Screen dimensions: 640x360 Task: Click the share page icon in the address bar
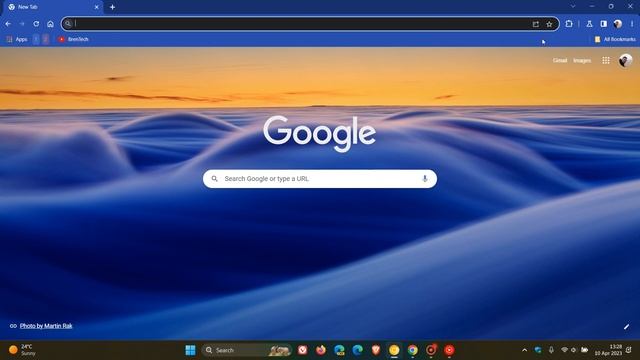click(536, 24)
